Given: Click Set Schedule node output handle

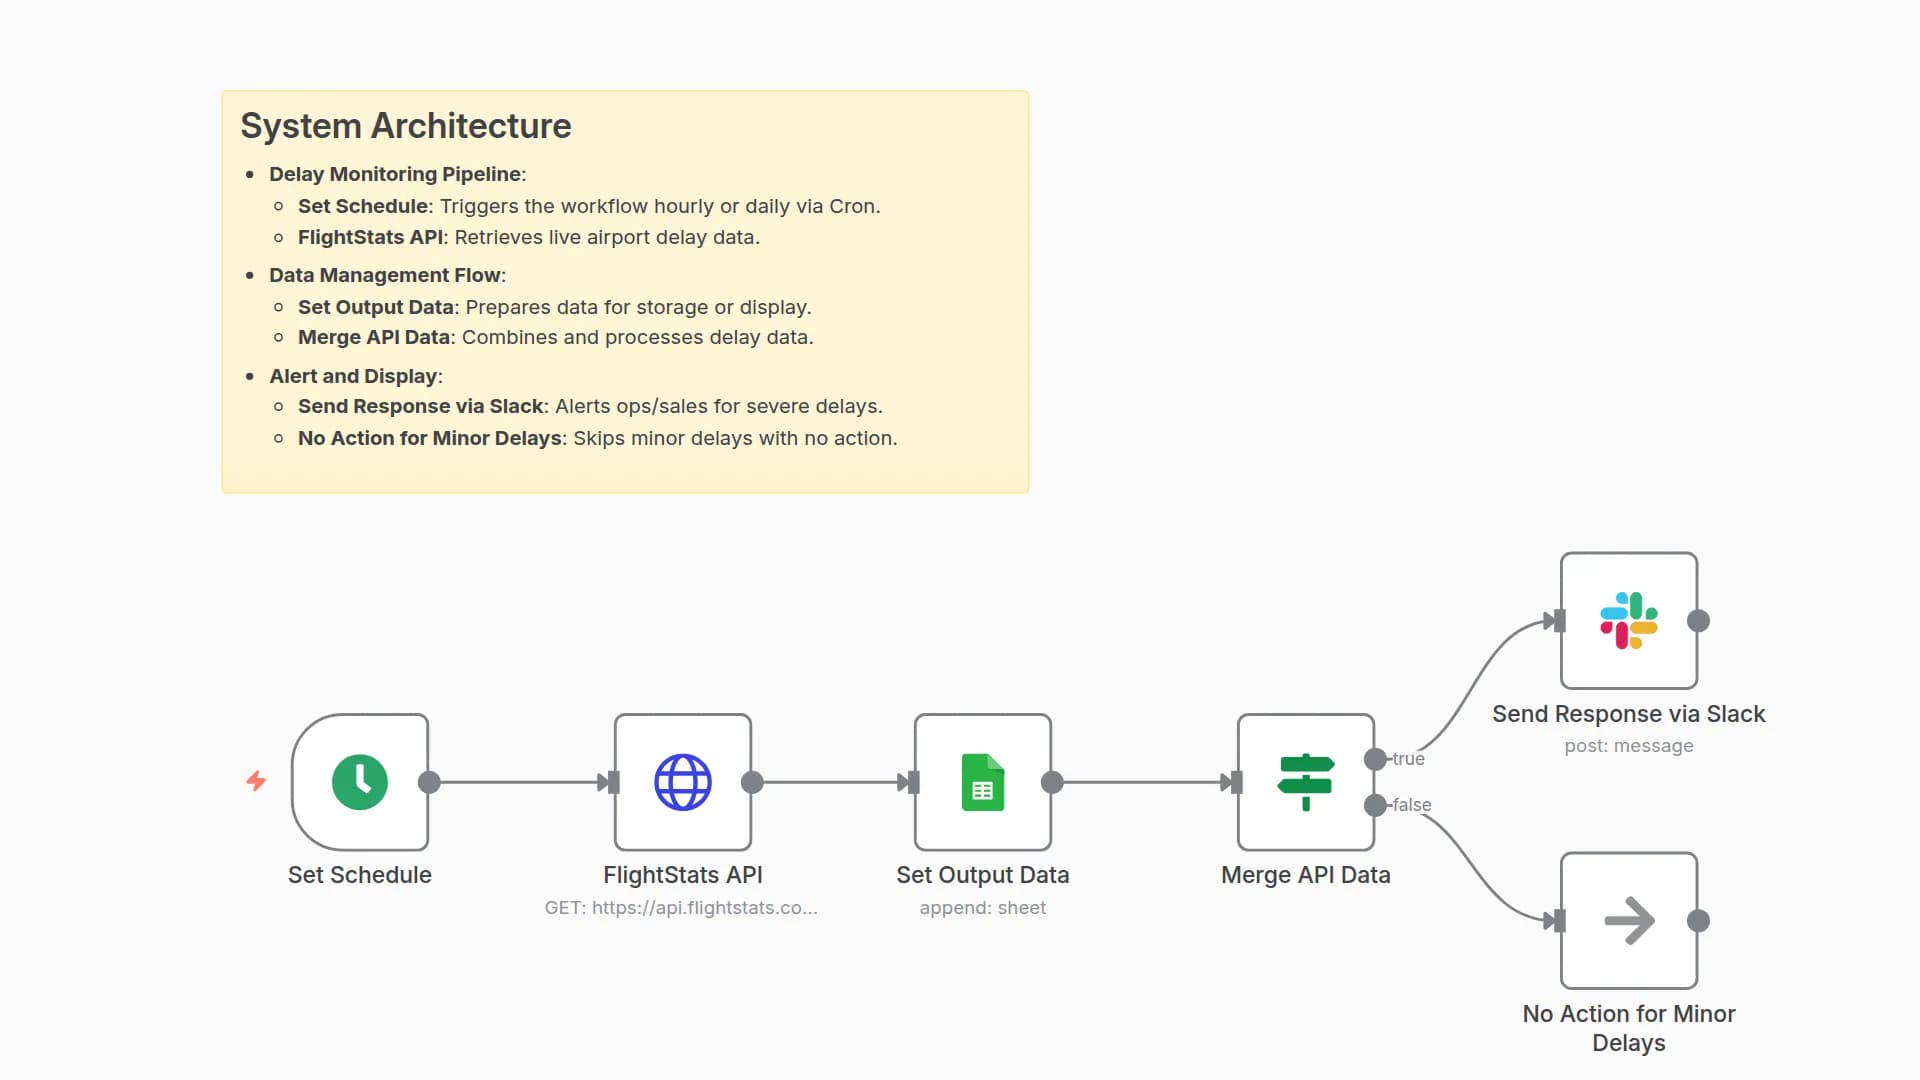Looking at the screenshot, I should pyautogui.click(x=429, y=782).
